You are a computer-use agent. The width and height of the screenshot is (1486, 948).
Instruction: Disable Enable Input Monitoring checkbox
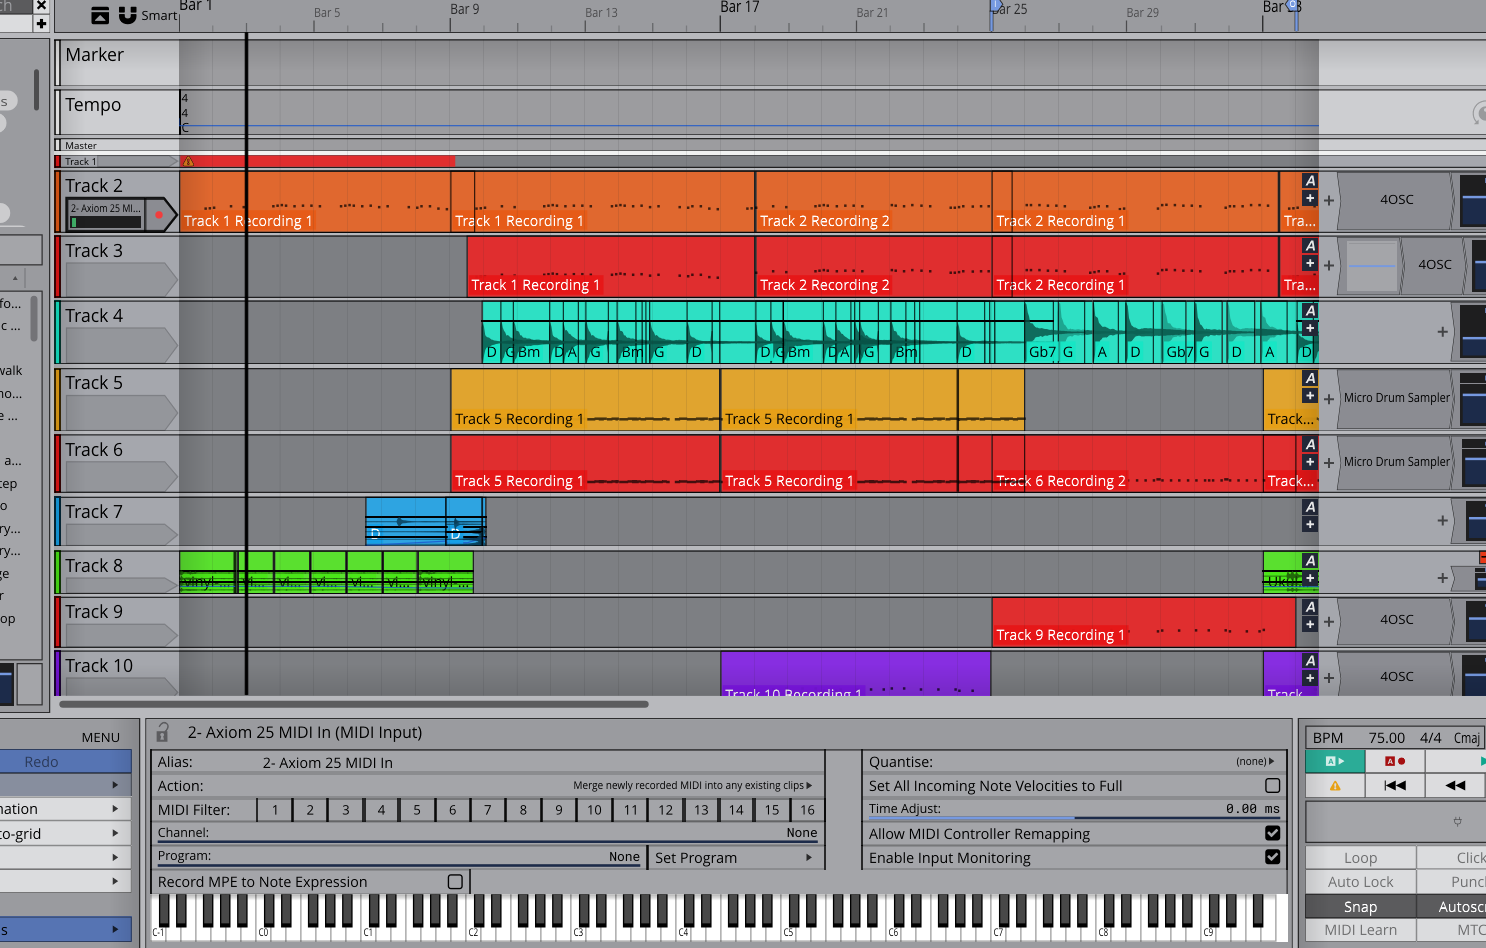click(1272, 857)
